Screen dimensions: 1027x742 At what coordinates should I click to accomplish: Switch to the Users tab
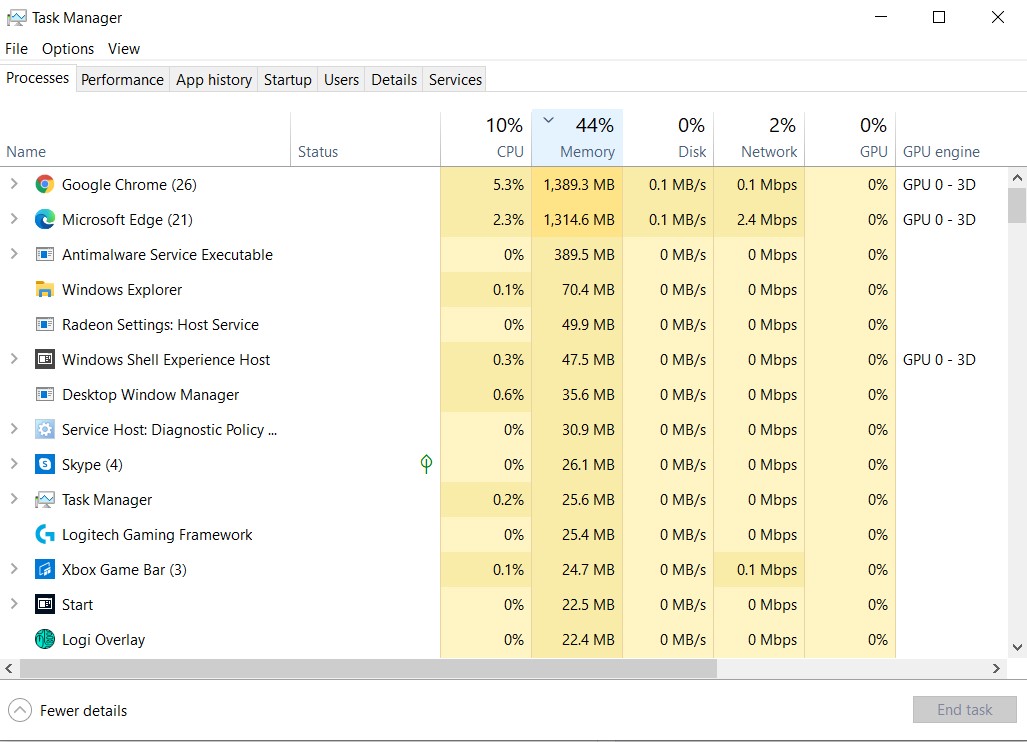click(341, 79)
